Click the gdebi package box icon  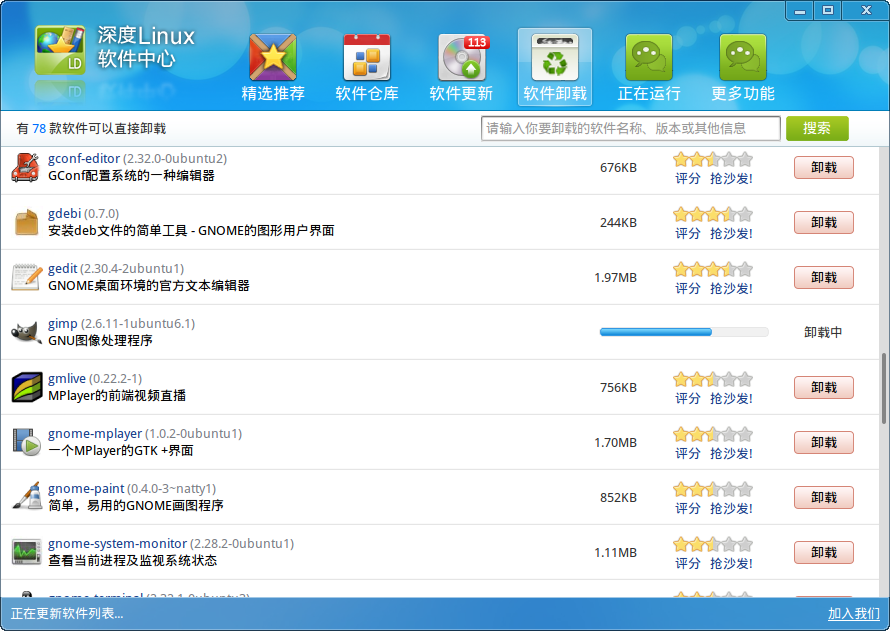pyautogui.click(x=26, y=222)
